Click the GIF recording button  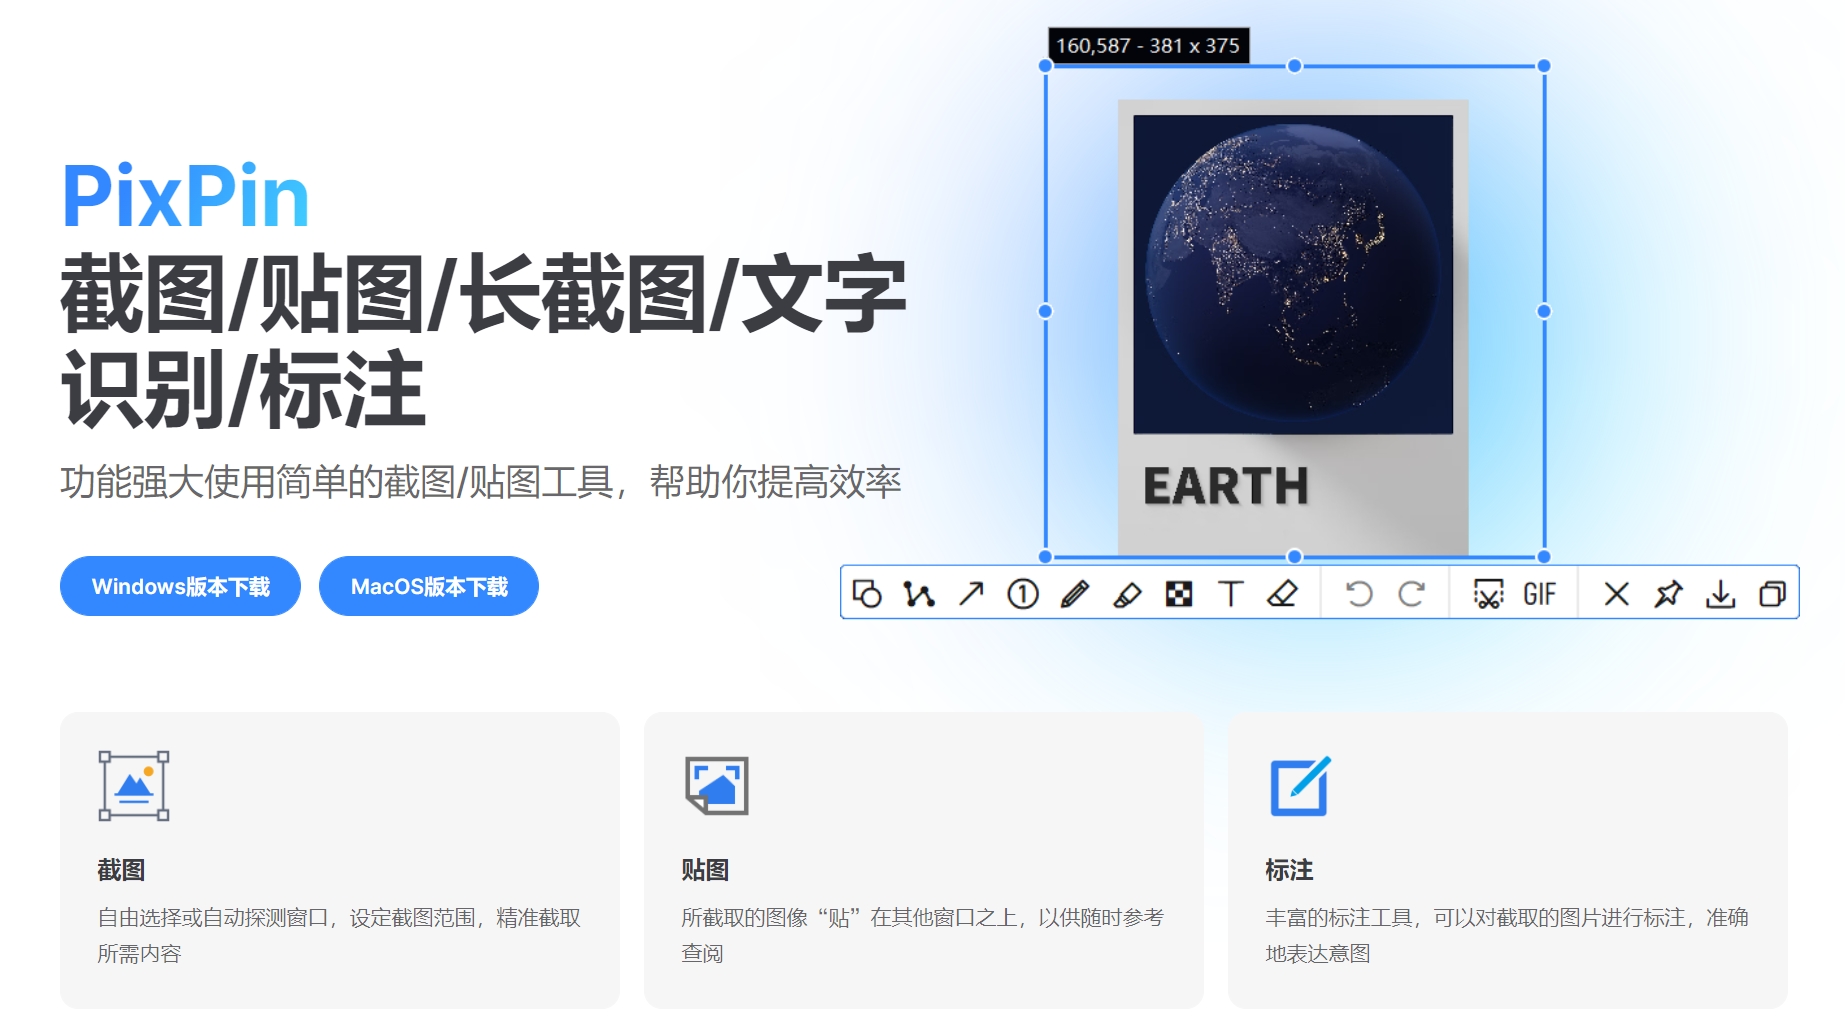click(1540, 594)
